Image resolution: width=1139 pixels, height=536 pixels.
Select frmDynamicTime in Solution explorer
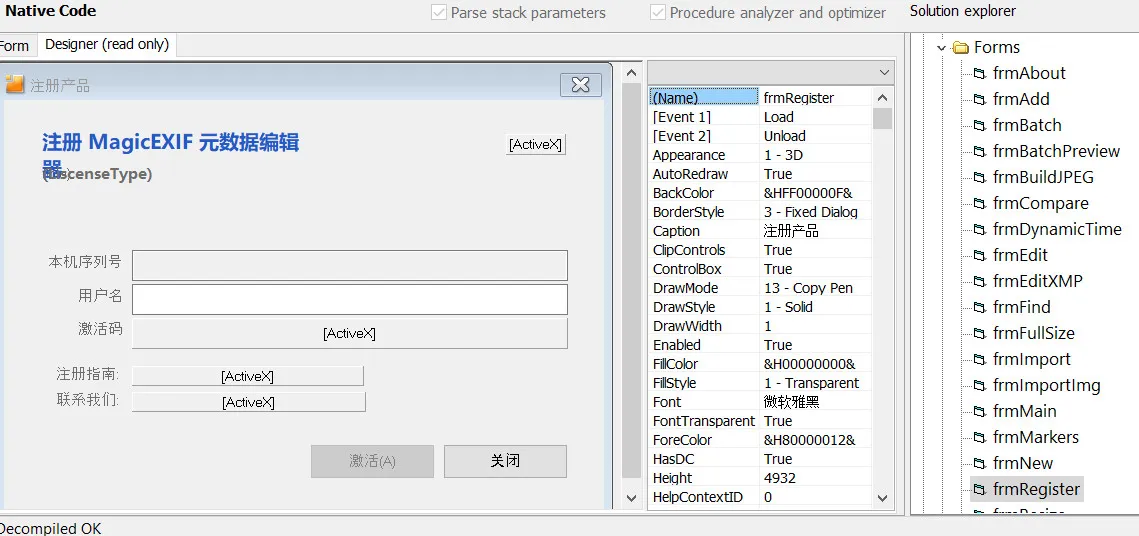[1057, 230]
